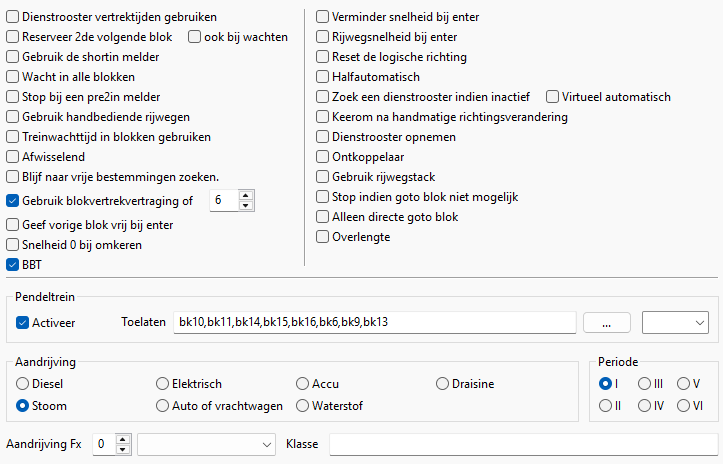Screen dimensions: 723x464
Task: Open the dropdown beside the Toelaten field
Action: point(675,322)
